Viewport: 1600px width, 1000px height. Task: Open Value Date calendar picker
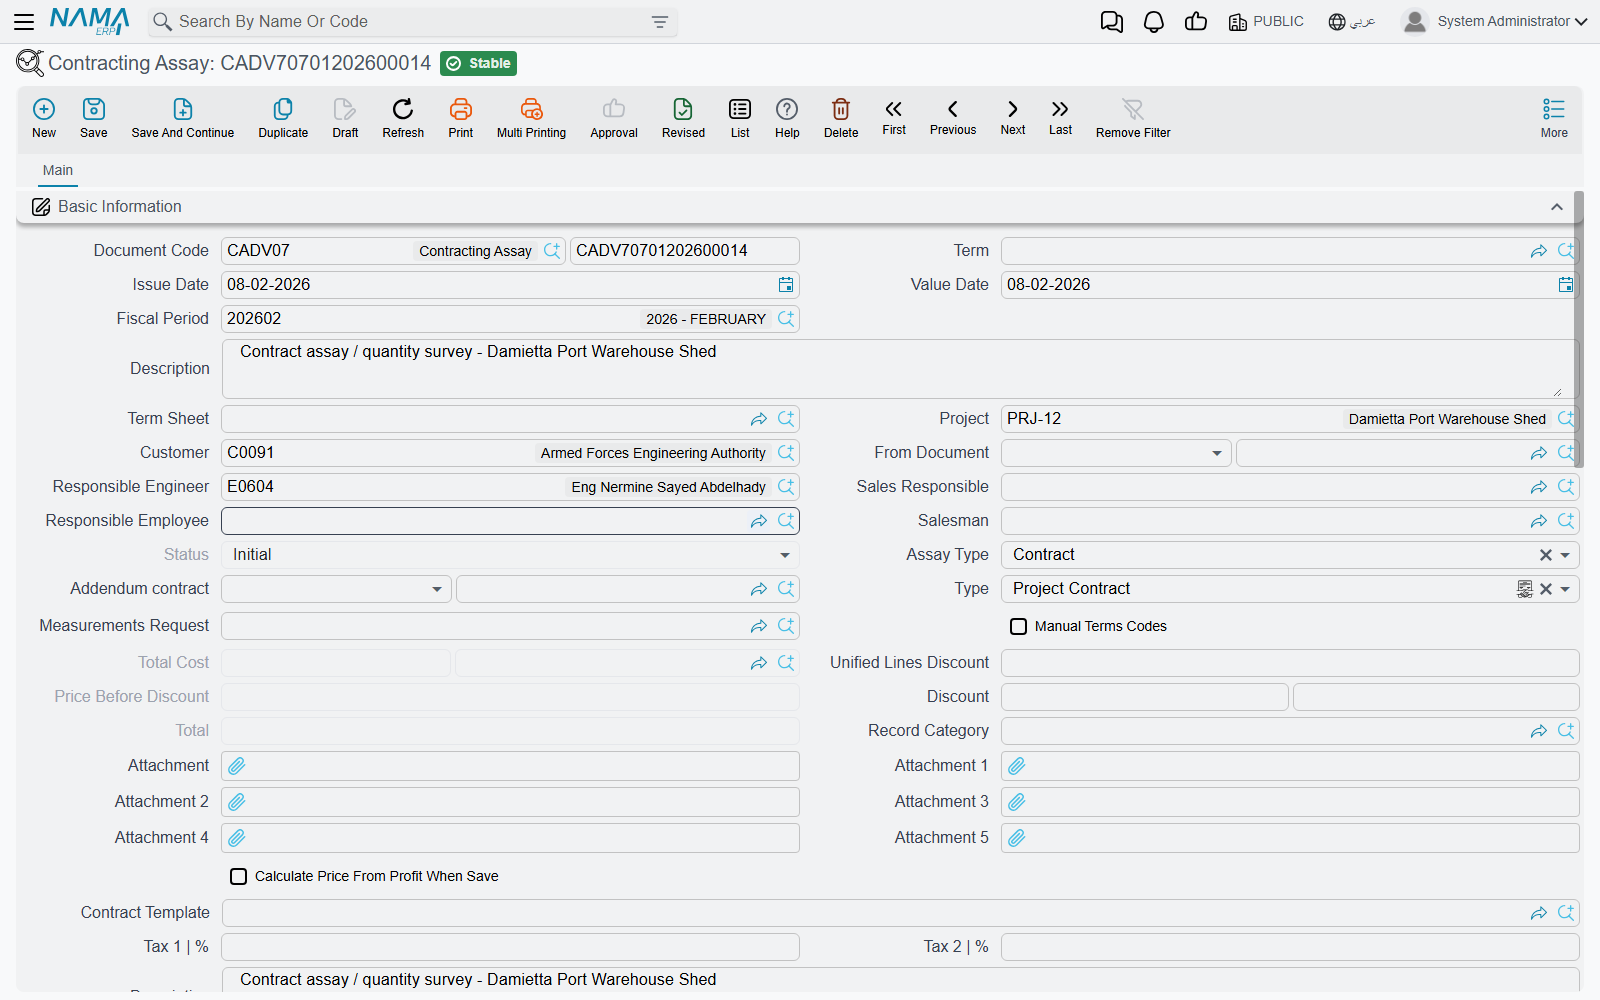click(x=1566, y=285)
